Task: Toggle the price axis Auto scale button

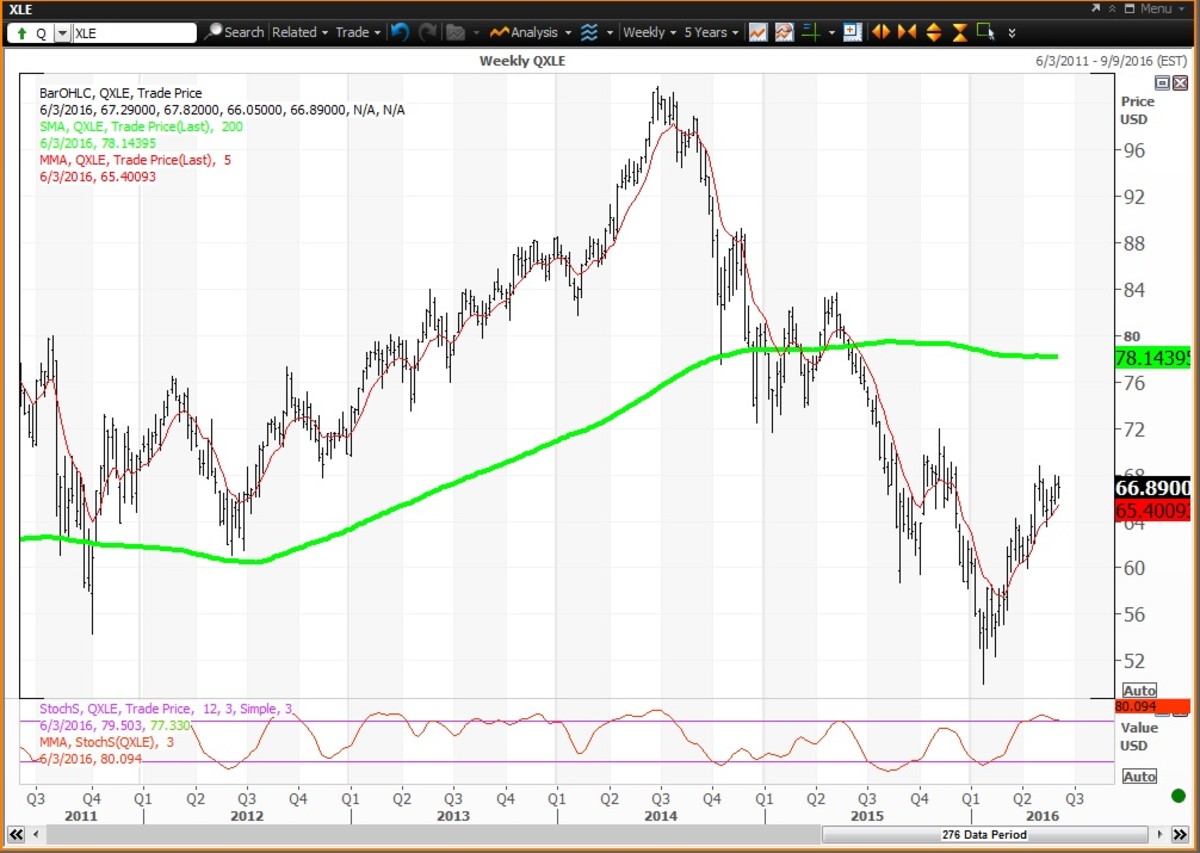Action: (x=1139, y=691)
